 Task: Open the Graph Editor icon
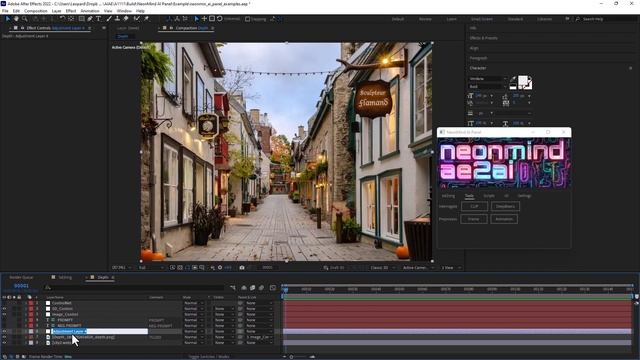coord(273,288)
